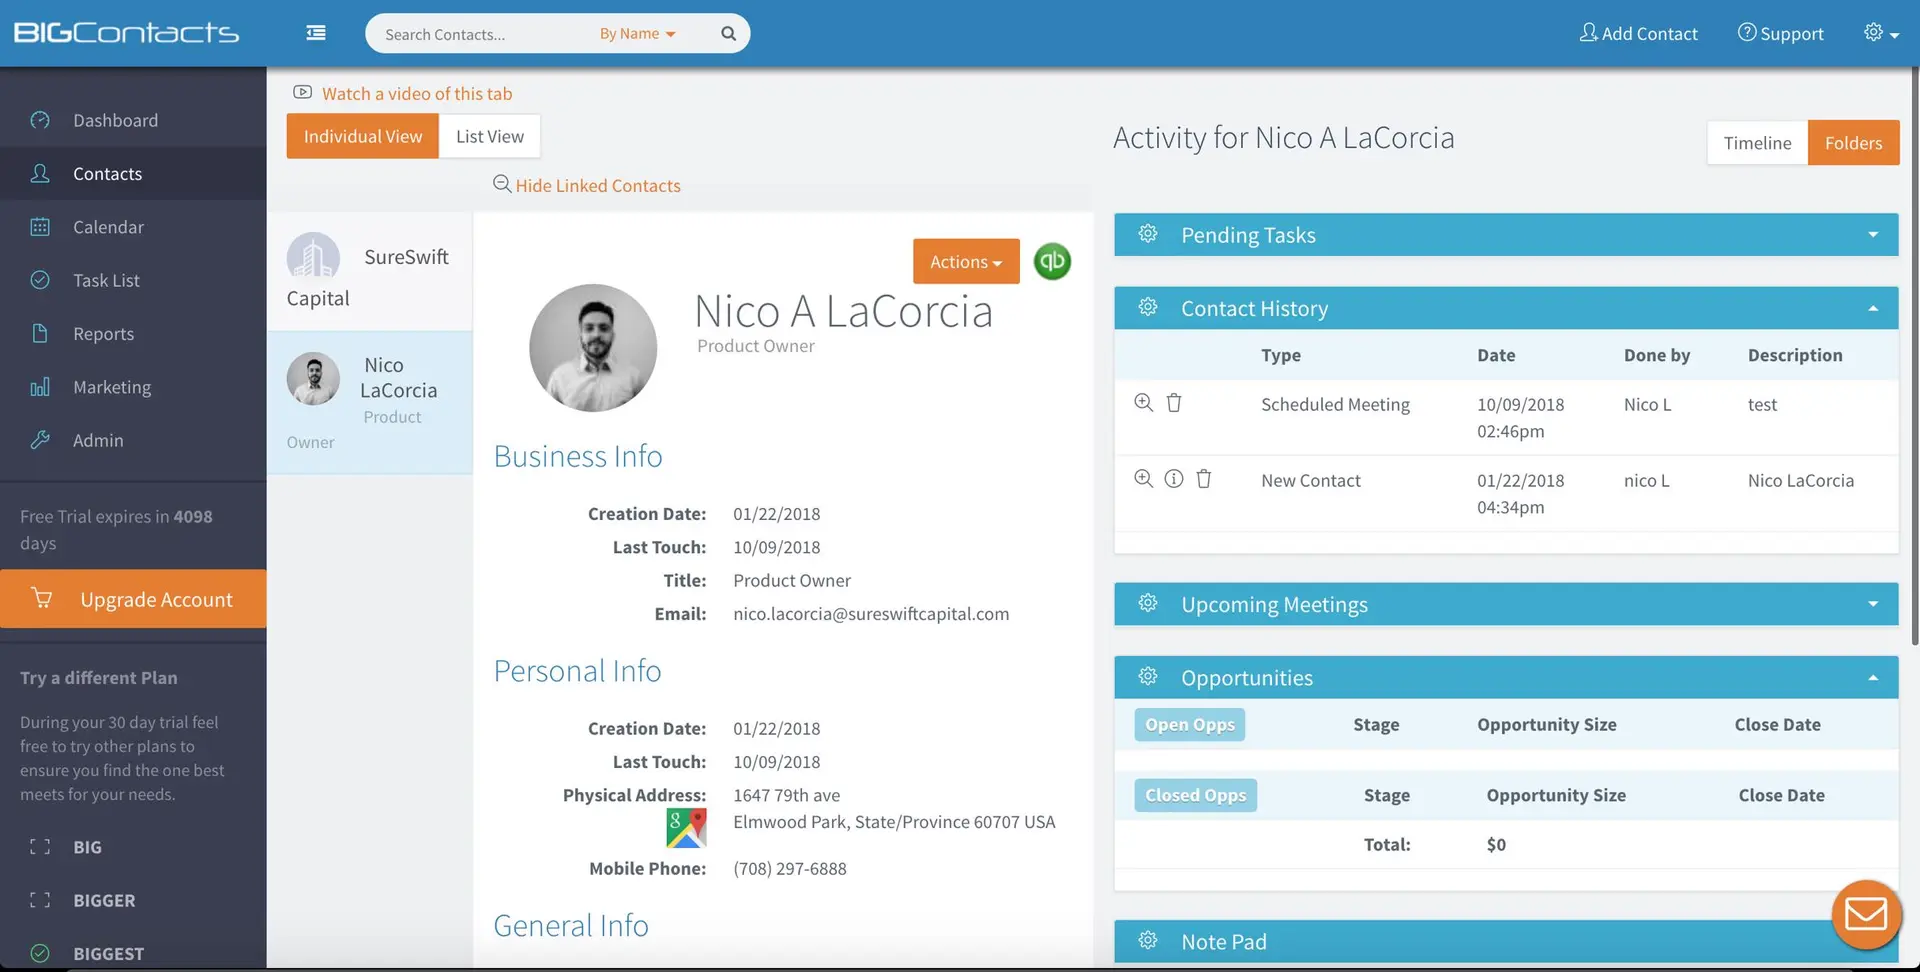Image resolution: width=1920 pixels, height=972 pixels.
Task: Delete the Scheduled Meeting history entry
Action: point(1174,403)
